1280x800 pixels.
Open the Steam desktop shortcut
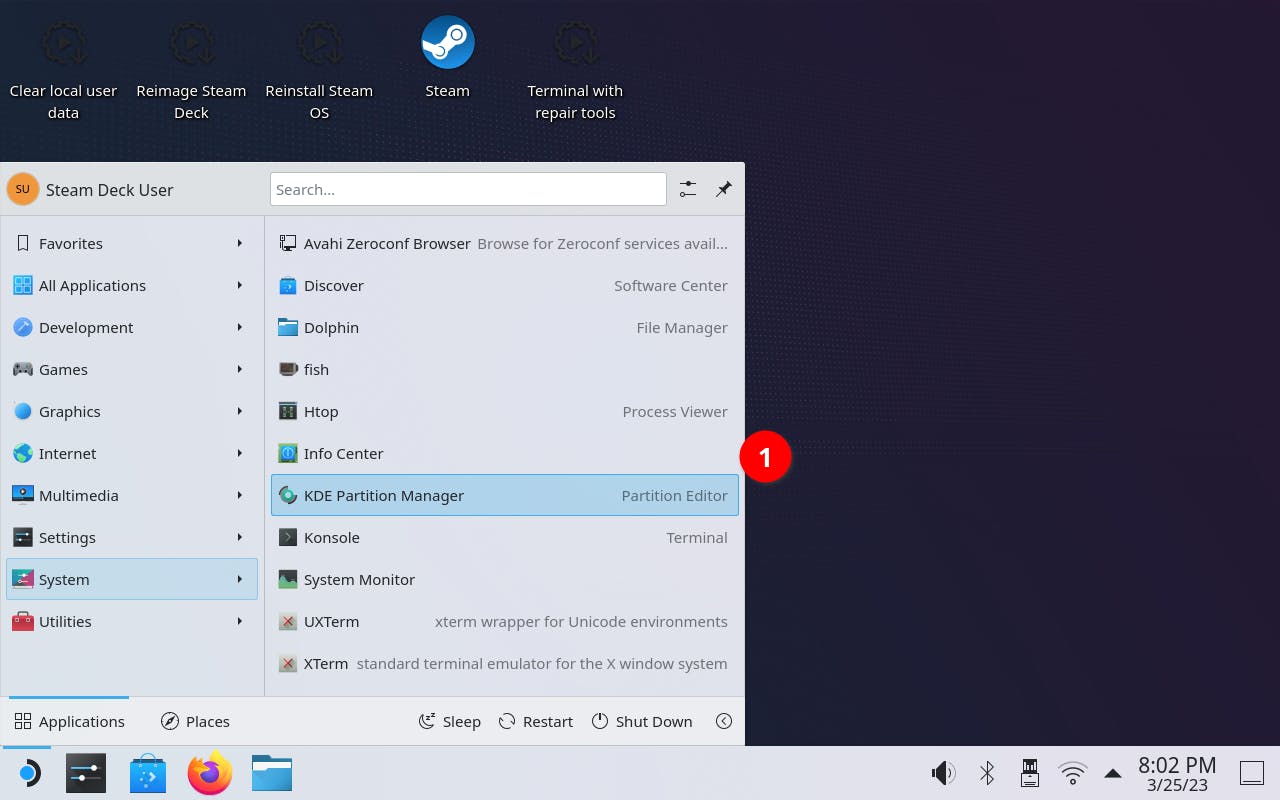point(447,58)
